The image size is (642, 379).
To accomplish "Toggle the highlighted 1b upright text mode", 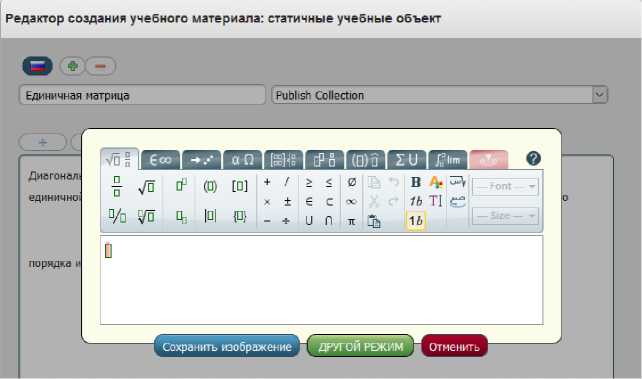I will point(416,221).
